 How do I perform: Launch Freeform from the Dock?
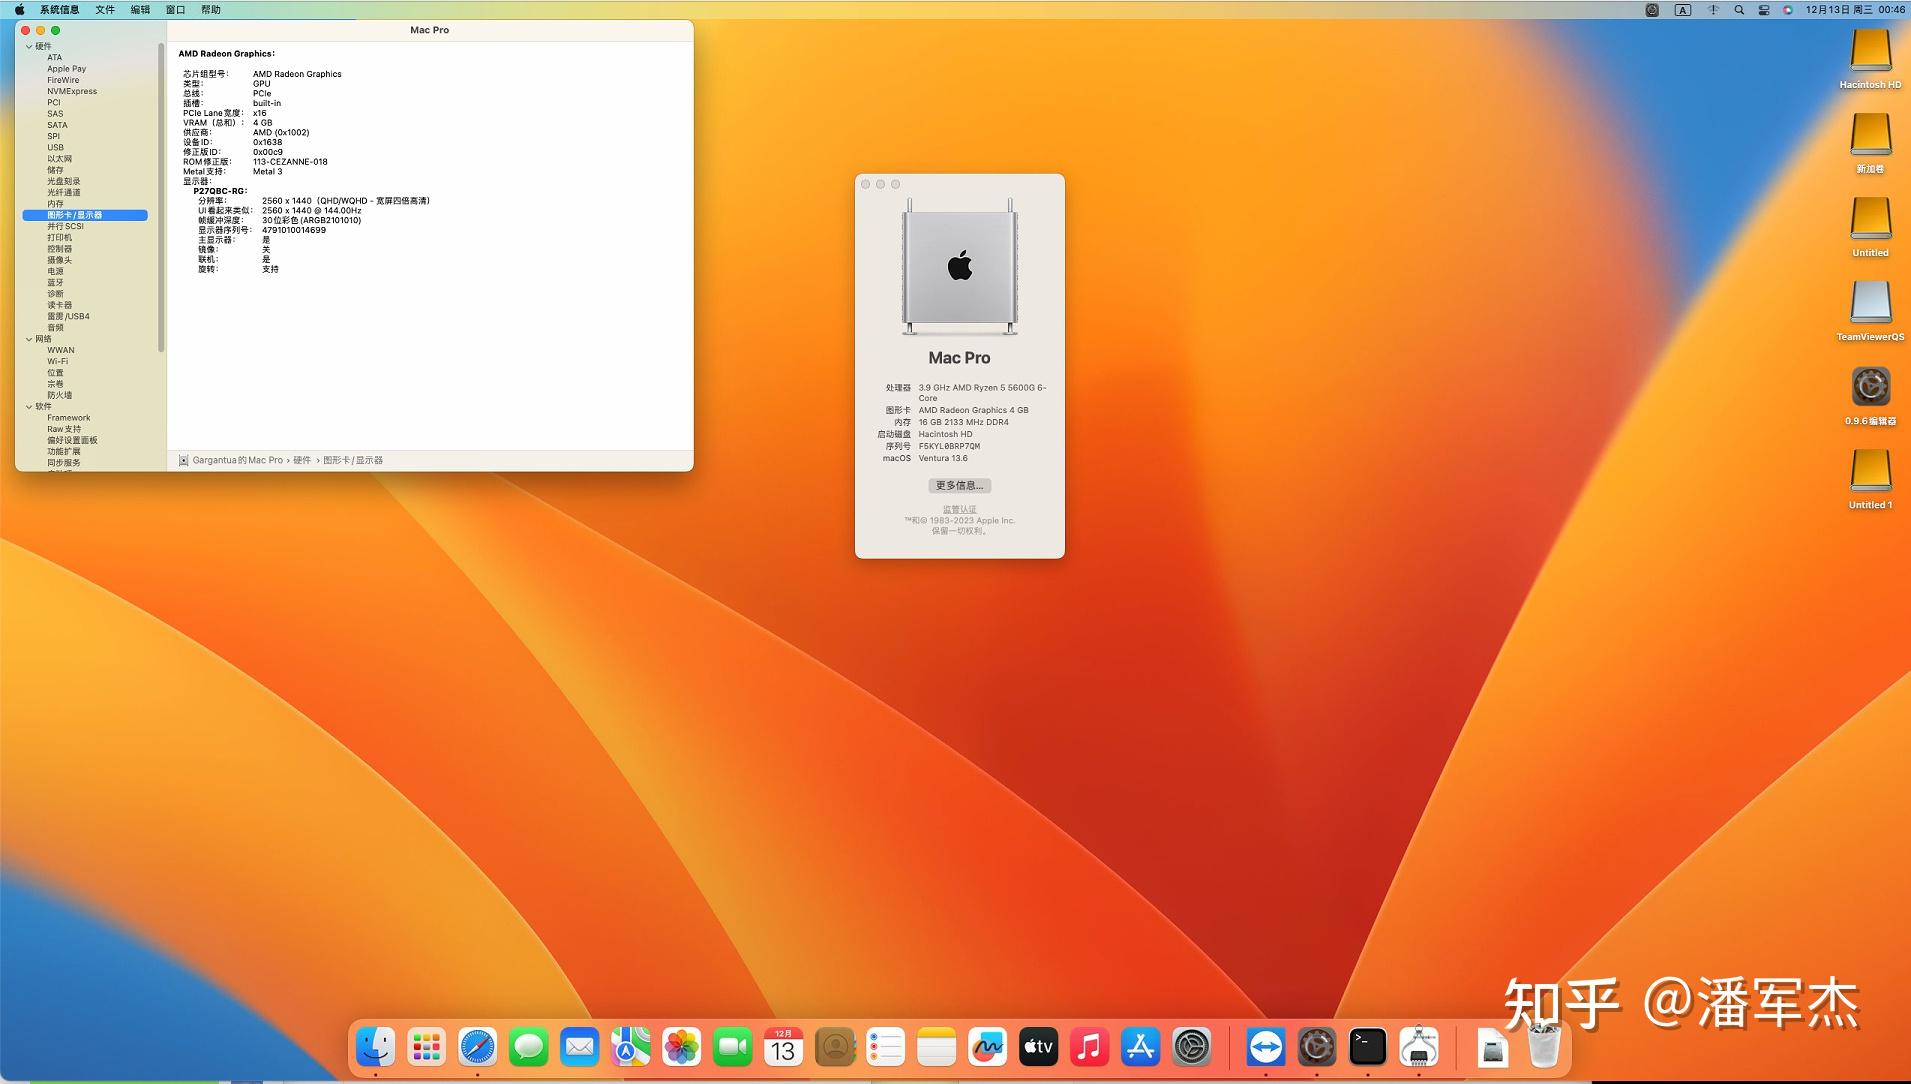click(988, 1047)
